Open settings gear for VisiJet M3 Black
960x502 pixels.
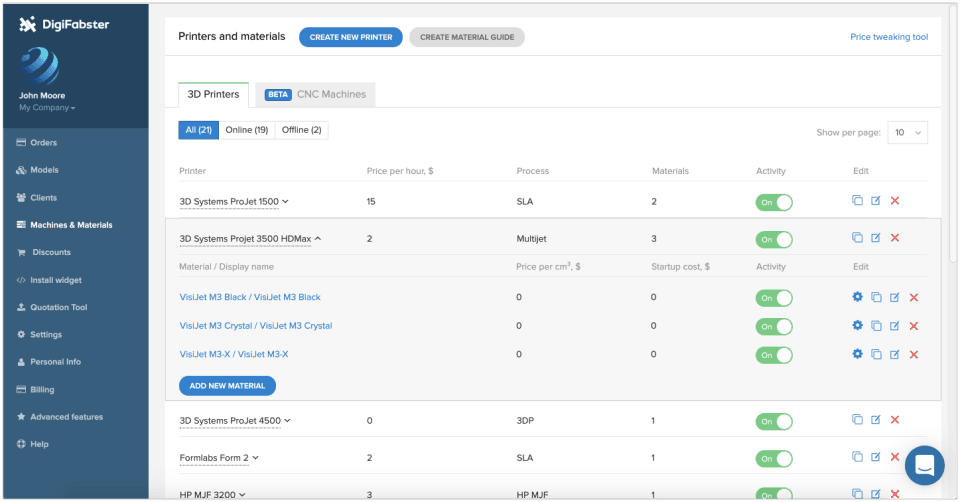[x=857, y=297]
